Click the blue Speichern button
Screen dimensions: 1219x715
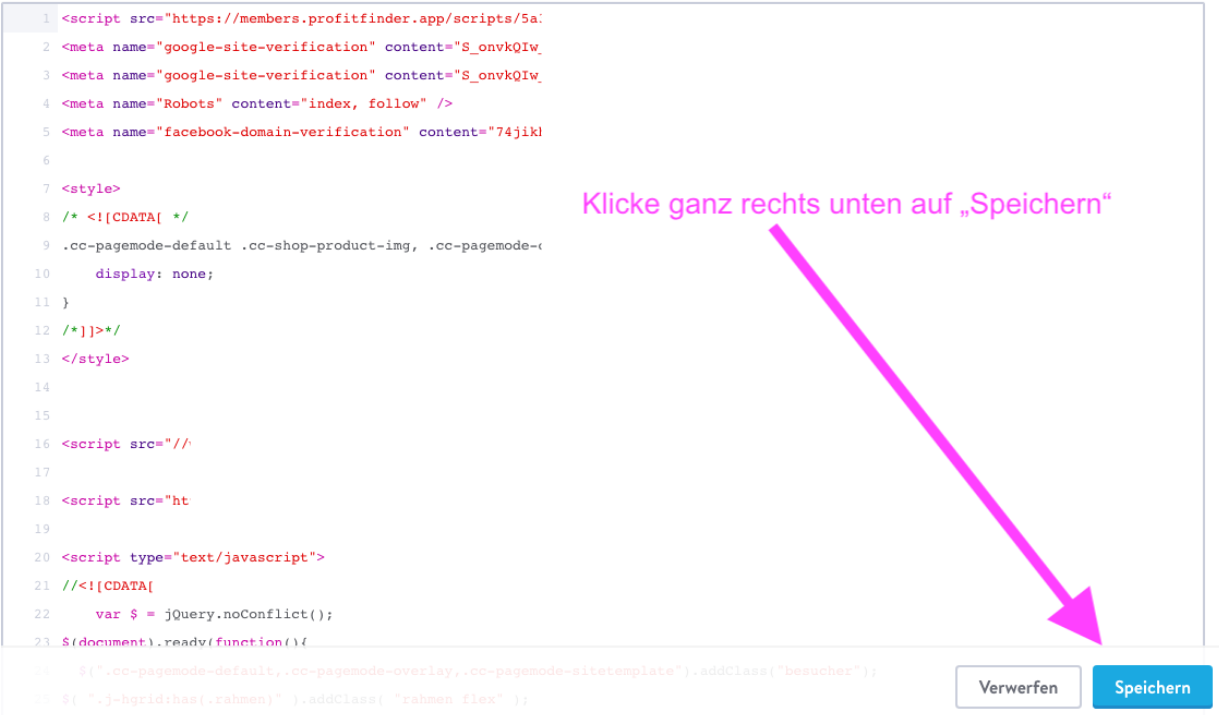(x=1152, y=687)
